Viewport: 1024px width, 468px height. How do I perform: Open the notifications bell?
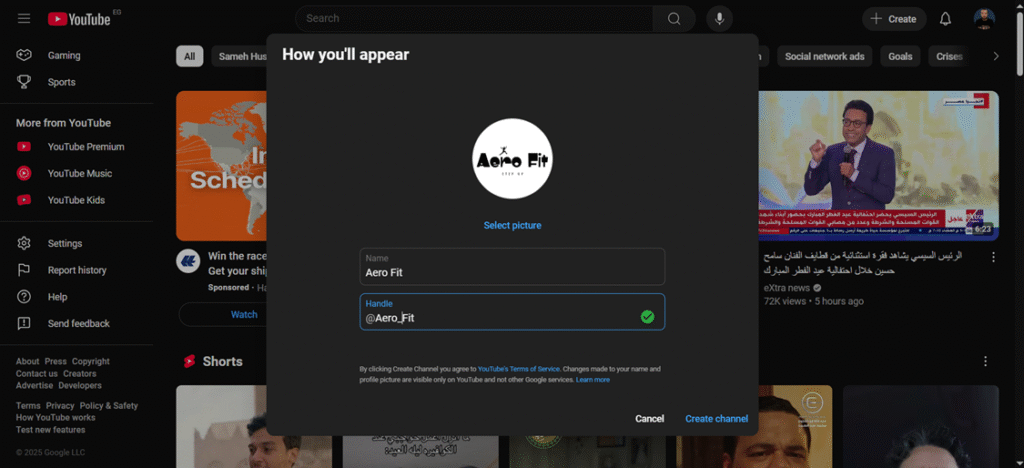[945, 19]
